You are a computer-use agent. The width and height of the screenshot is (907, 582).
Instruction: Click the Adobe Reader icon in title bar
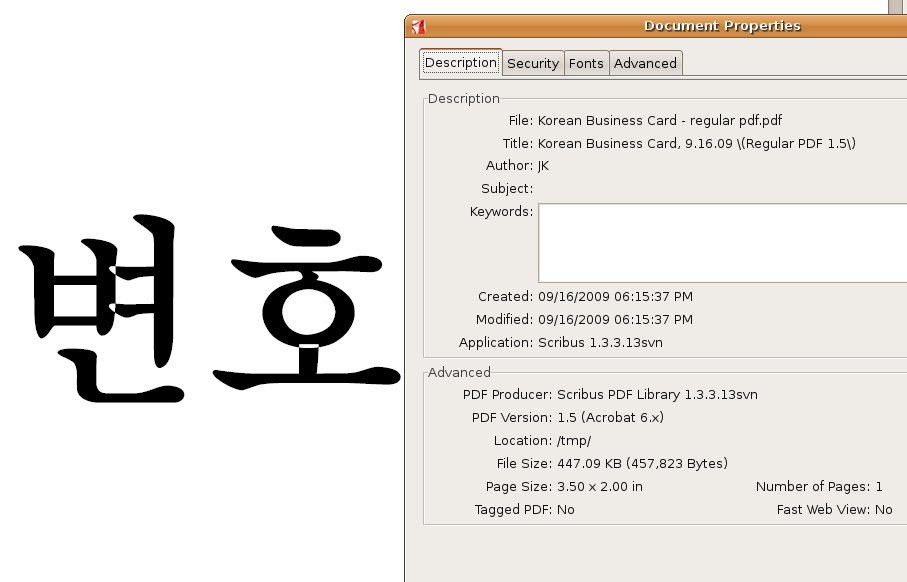419,26
